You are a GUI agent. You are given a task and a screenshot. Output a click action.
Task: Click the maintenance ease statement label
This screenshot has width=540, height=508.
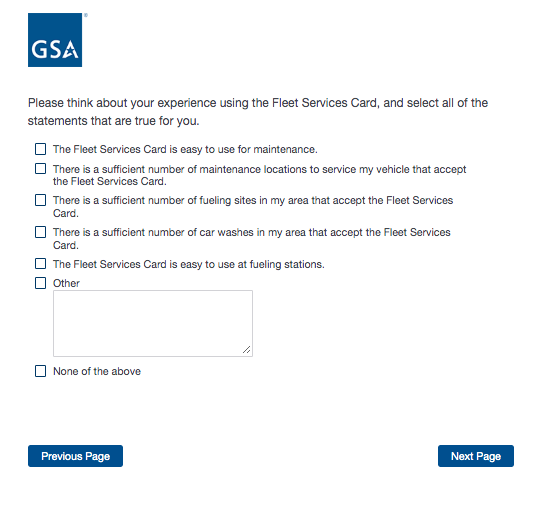[x=185, y=149]
